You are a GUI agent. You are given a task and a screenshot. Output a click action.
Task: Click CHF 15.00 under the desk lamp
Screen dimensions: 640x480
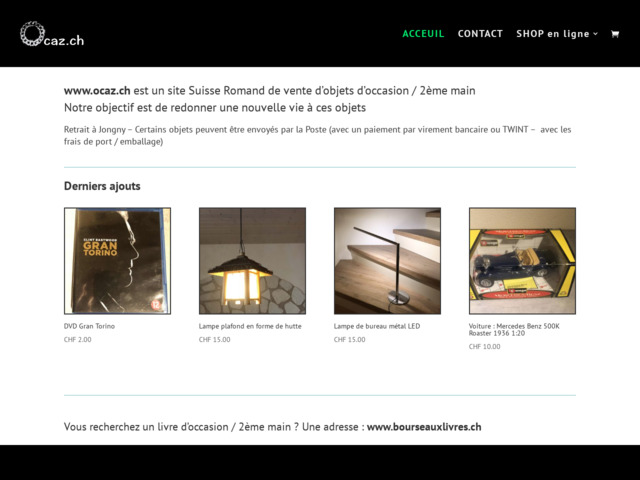349,340
